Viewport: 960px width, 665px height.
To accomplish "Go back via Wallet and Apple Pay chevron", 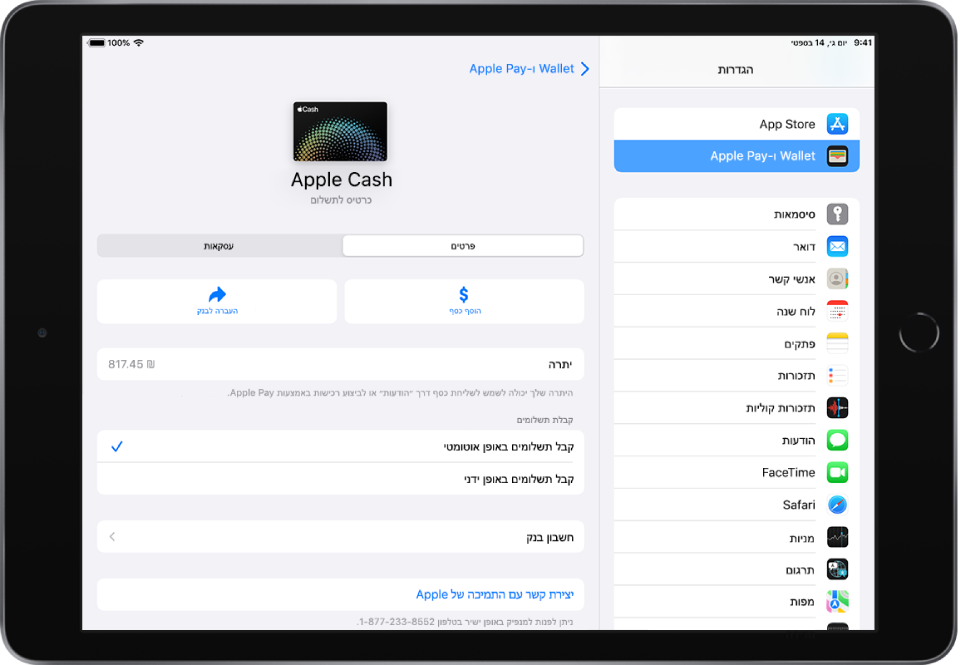I will 585,69.
